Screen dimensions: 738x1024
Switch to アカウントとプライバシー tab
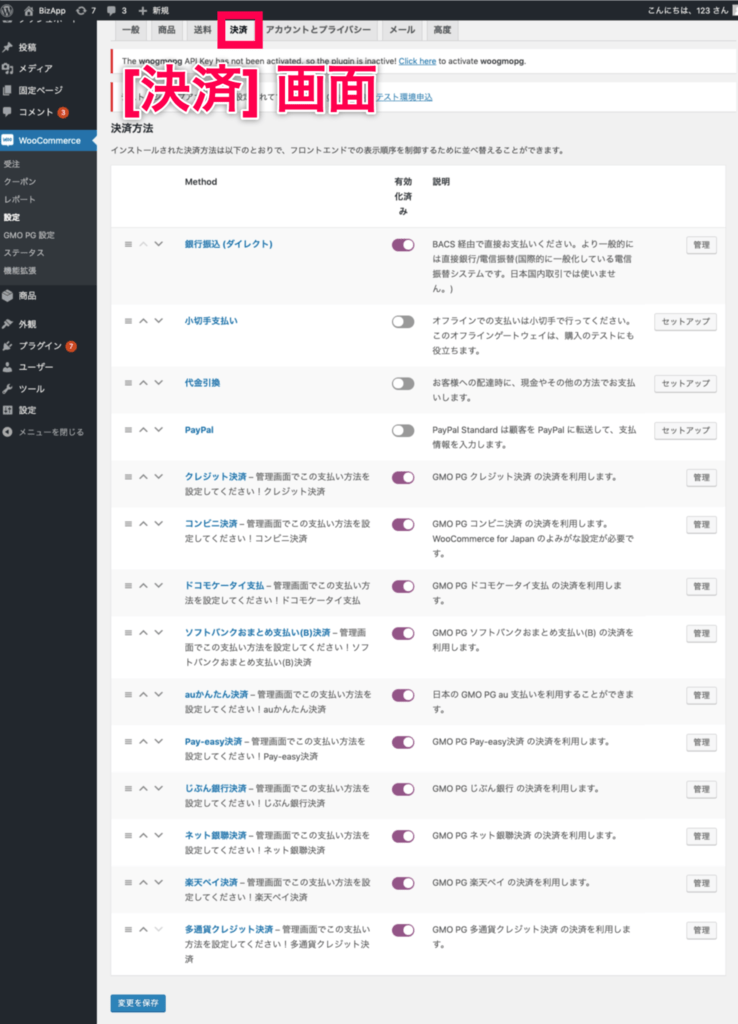click(x=318, y=30)
